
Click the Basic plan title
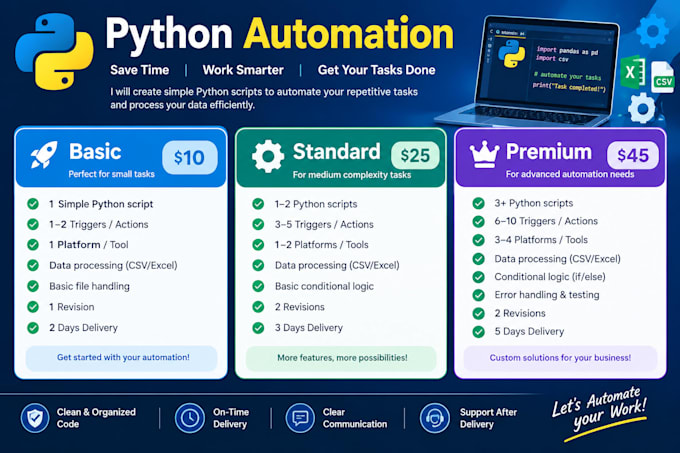click(x=95, y=152)
